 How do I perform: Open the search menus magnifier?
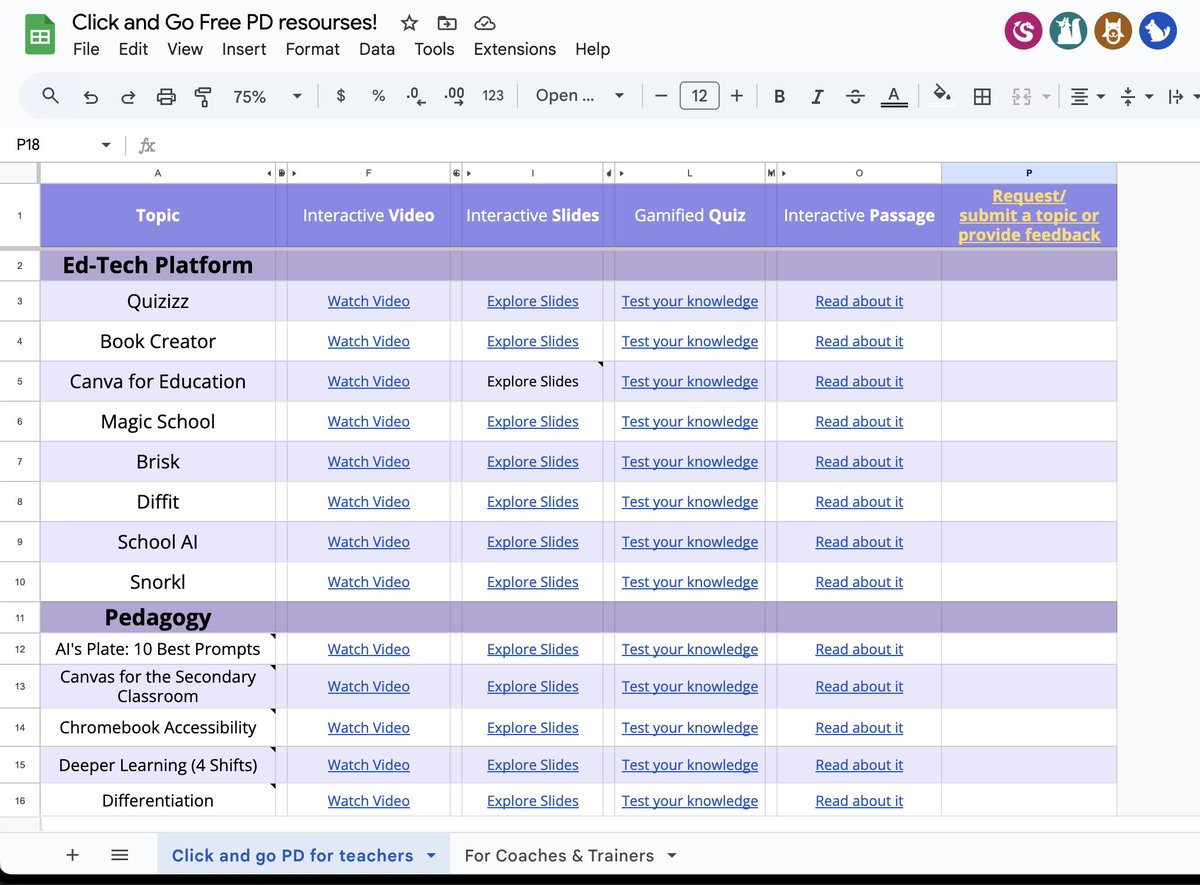coord(51,96)
